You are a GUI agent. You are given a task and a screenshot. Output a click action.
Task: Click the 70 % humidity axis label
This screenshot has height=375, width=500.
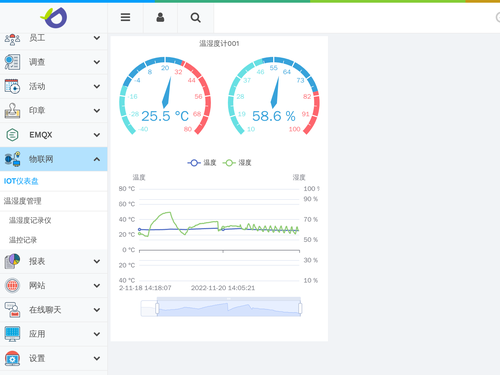tap(311, 220)
